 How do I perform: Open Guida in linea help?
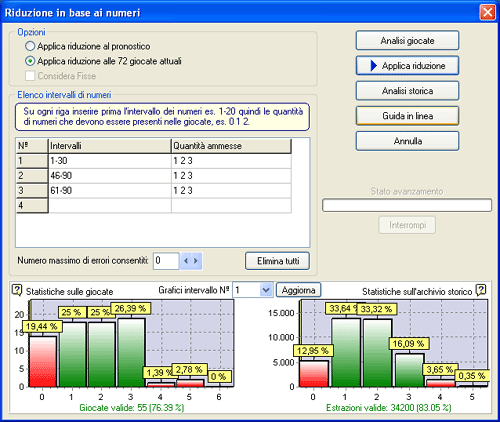click(x=407, y=116)
